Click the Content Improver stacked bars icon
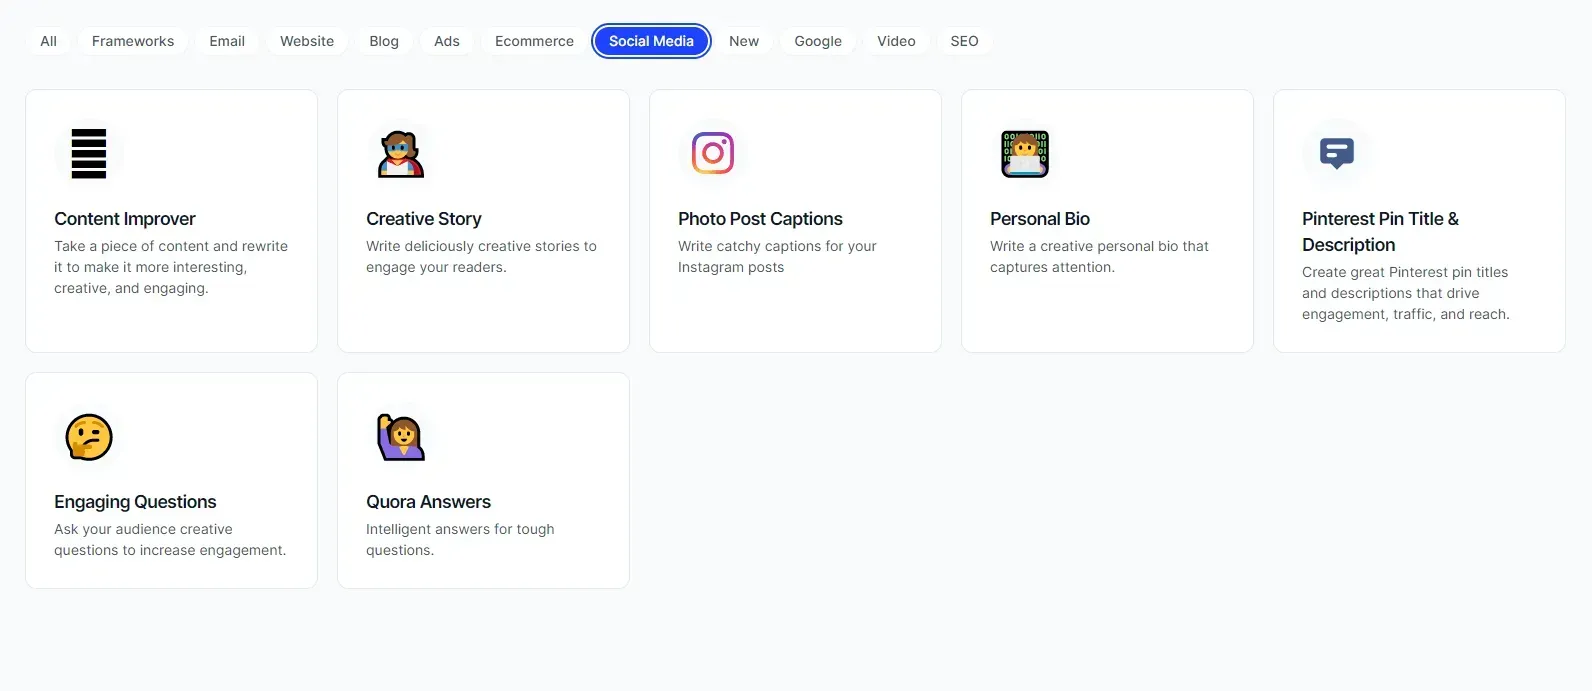 (89, 154)
